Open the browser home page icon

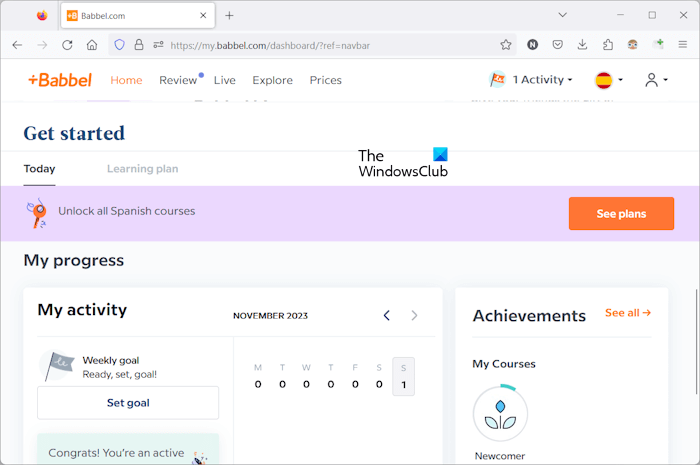tap(92, 45)
